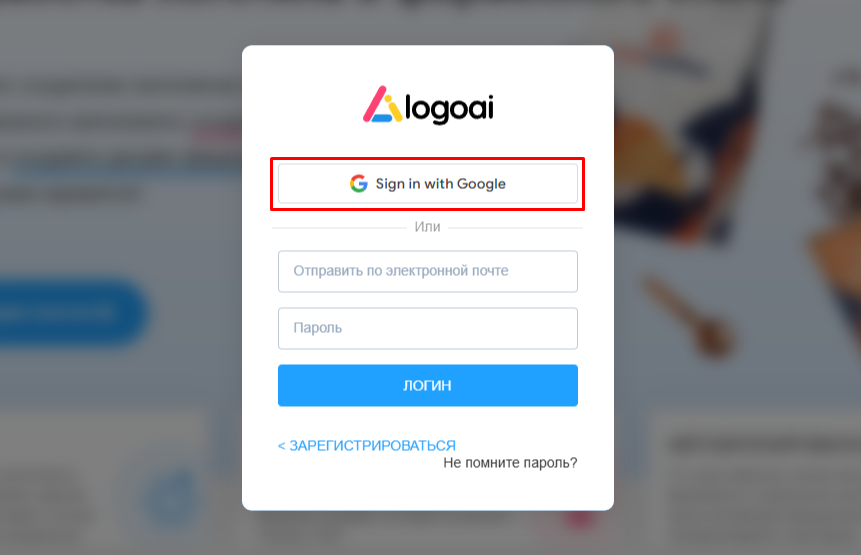Click the blurred blue link text at left
Image resolution: width=861 pixels, height=555 pixels.
tap(124, 165)
